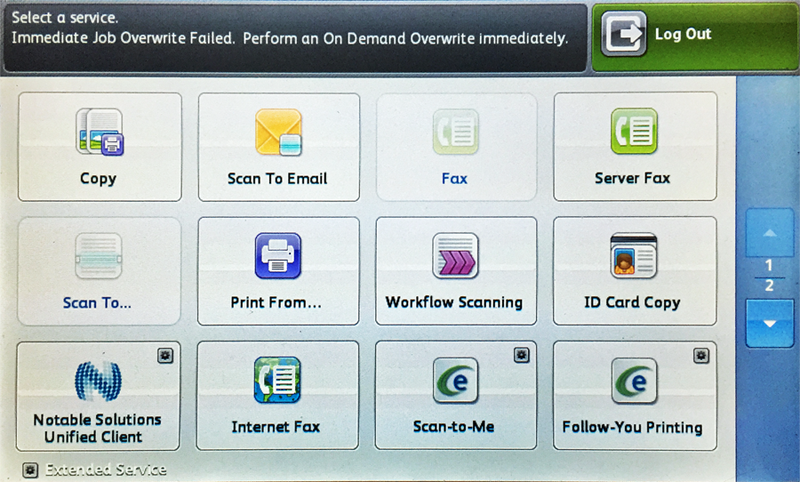
Task: Select the Scan To Email envelope icon
Action: (x=277, y=134)
